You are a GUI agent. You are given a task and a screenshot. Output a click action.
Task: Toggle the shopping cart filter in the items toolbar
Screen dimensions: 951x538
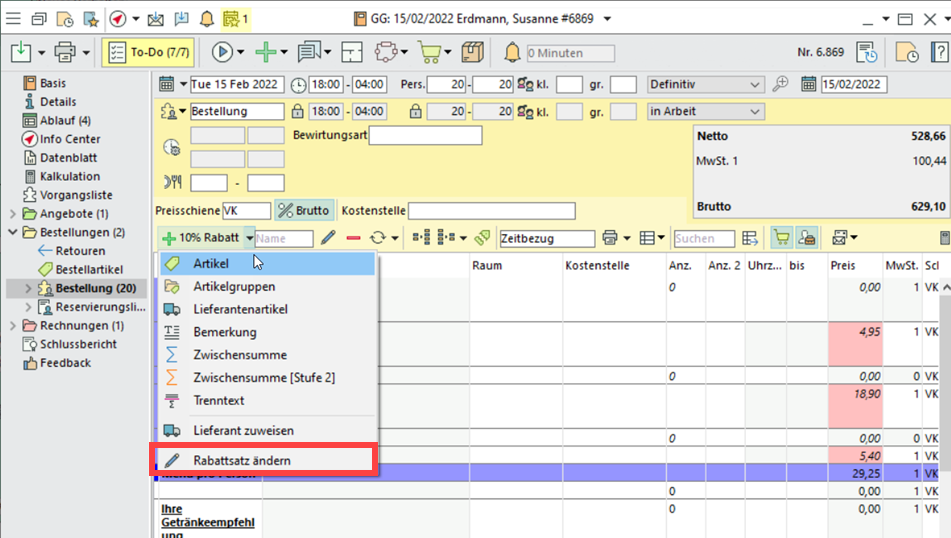(x=781, y=238)
